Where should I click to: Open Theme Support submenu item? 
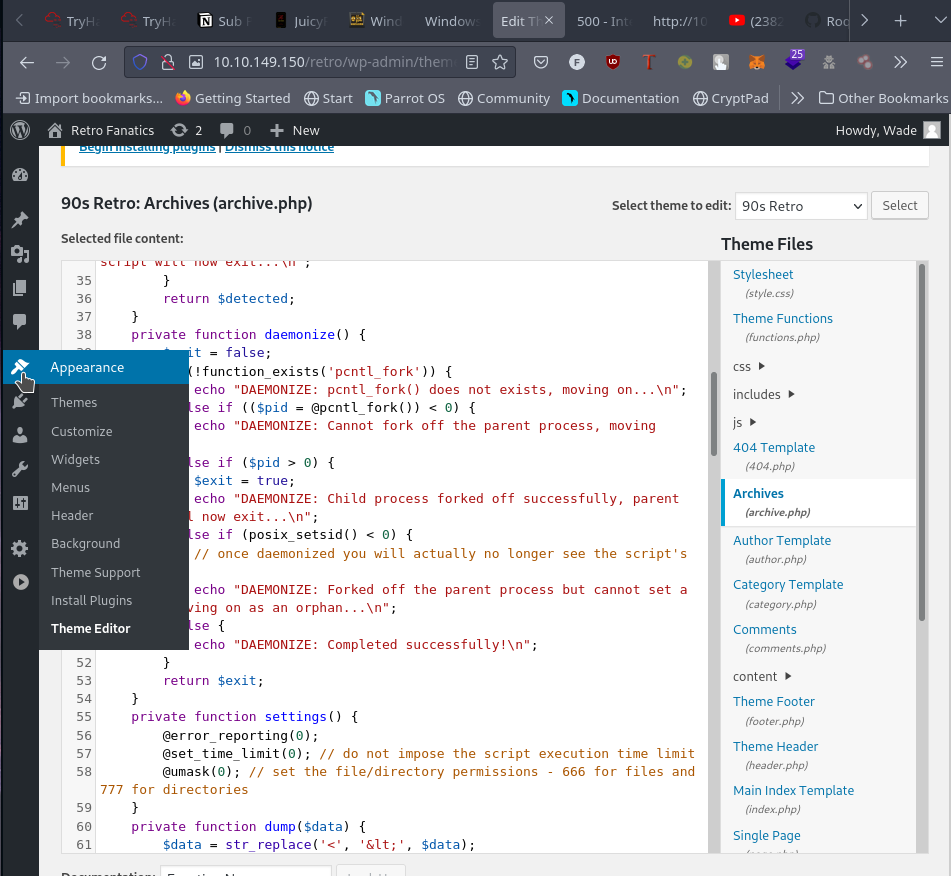coord(96,573)
